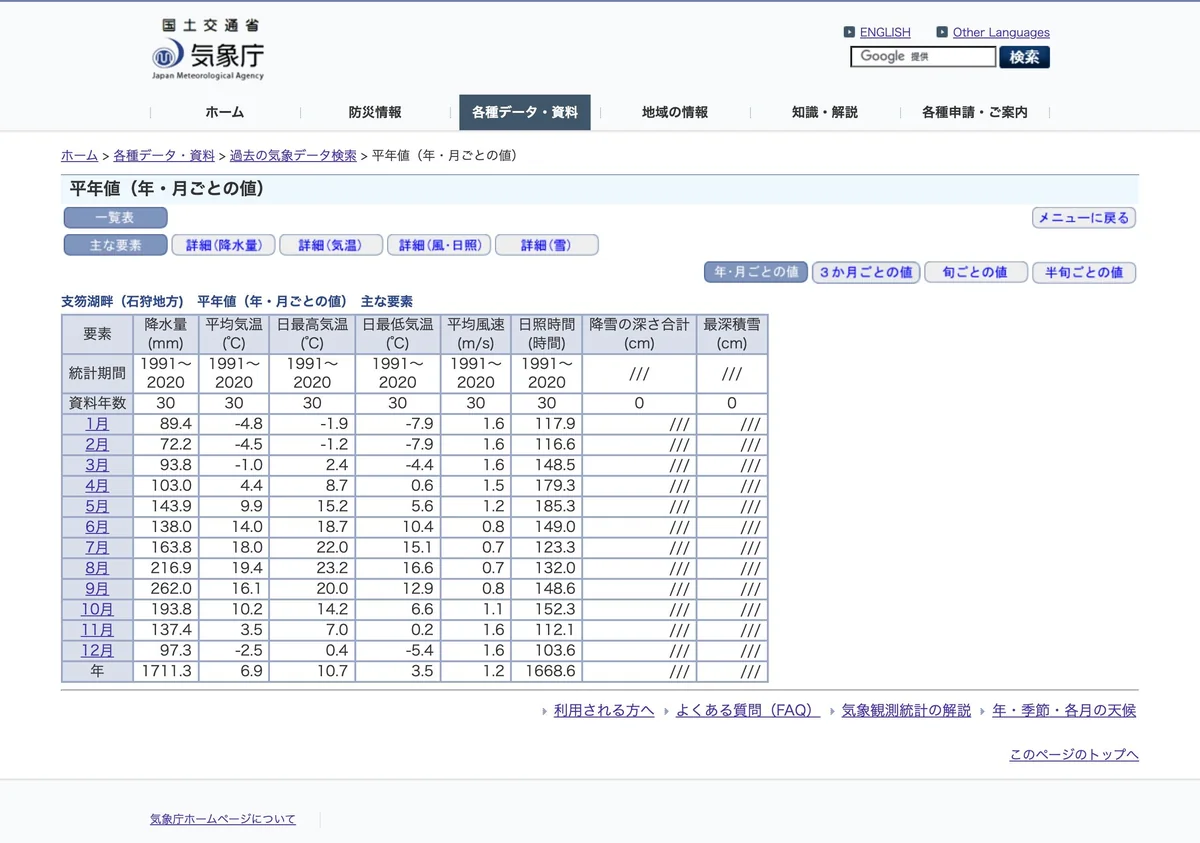The image size is (1200, 843).
Task: Open the 12月 row link
Action: click(97, 651)
